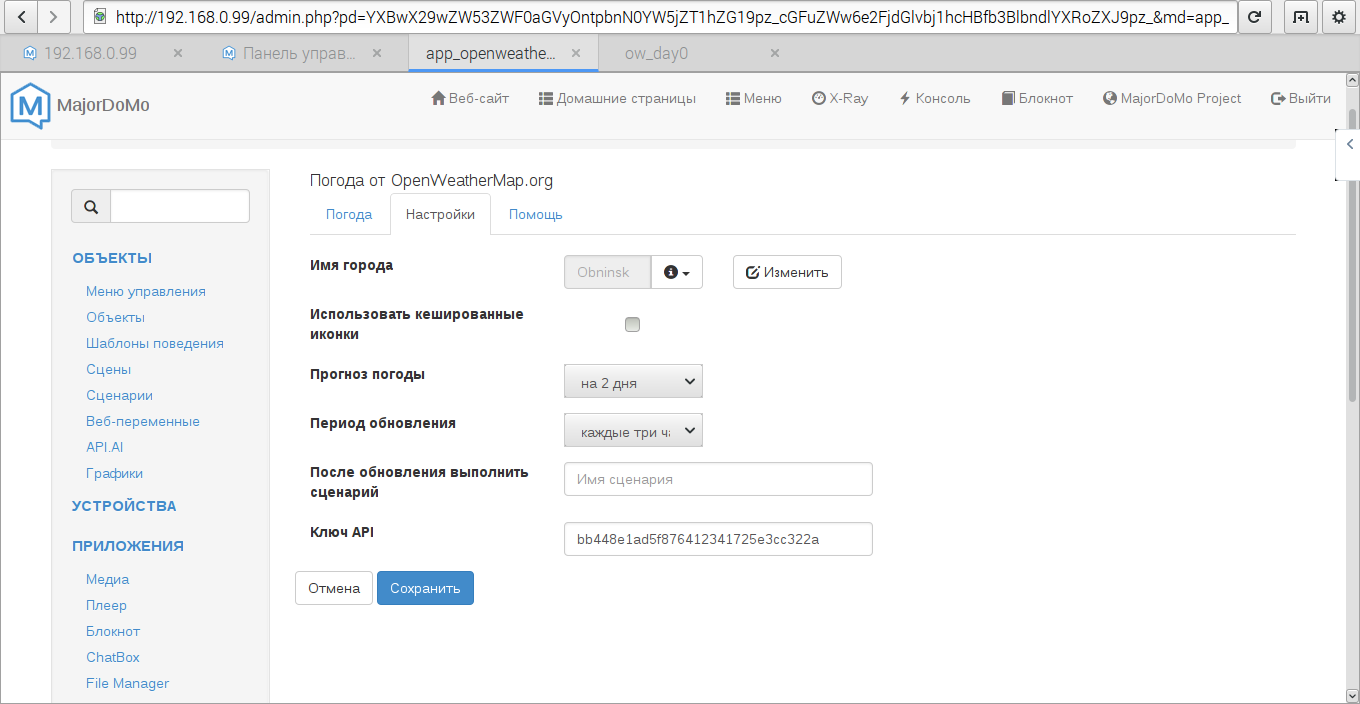The image size is (1360, 704).
Task: Open API.AI in sidebar
Action: [x=105, y=447]
